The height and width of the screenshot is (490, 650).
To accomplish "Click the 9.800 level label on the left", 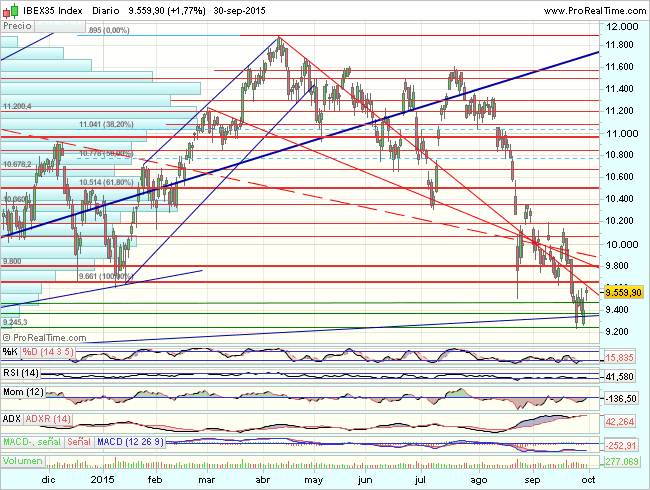I will point(12,261).
